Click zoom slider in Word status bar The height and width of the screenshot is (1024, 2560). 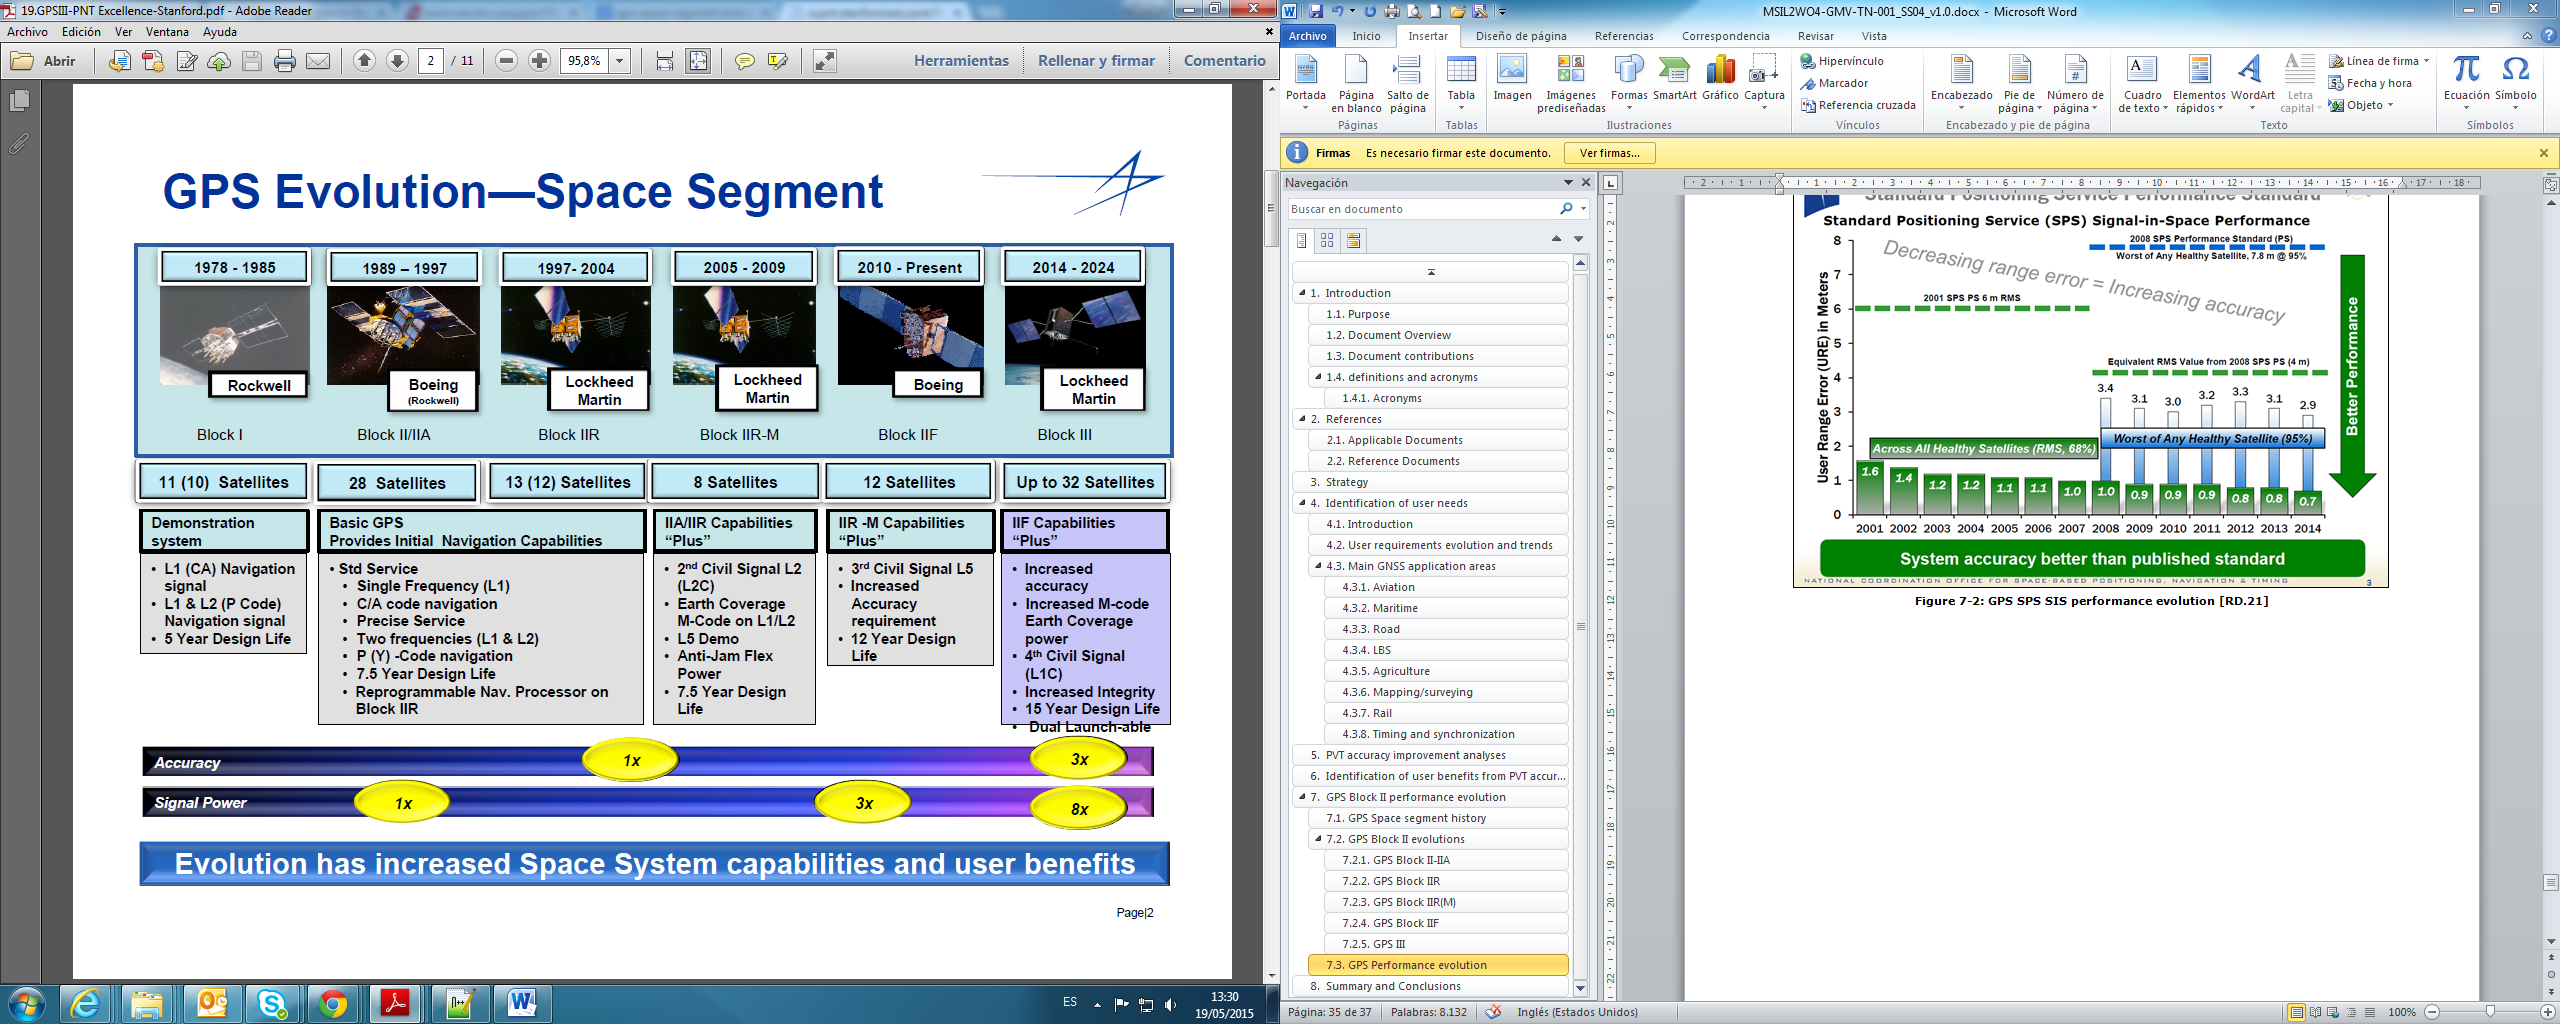coord(2490,1012)
